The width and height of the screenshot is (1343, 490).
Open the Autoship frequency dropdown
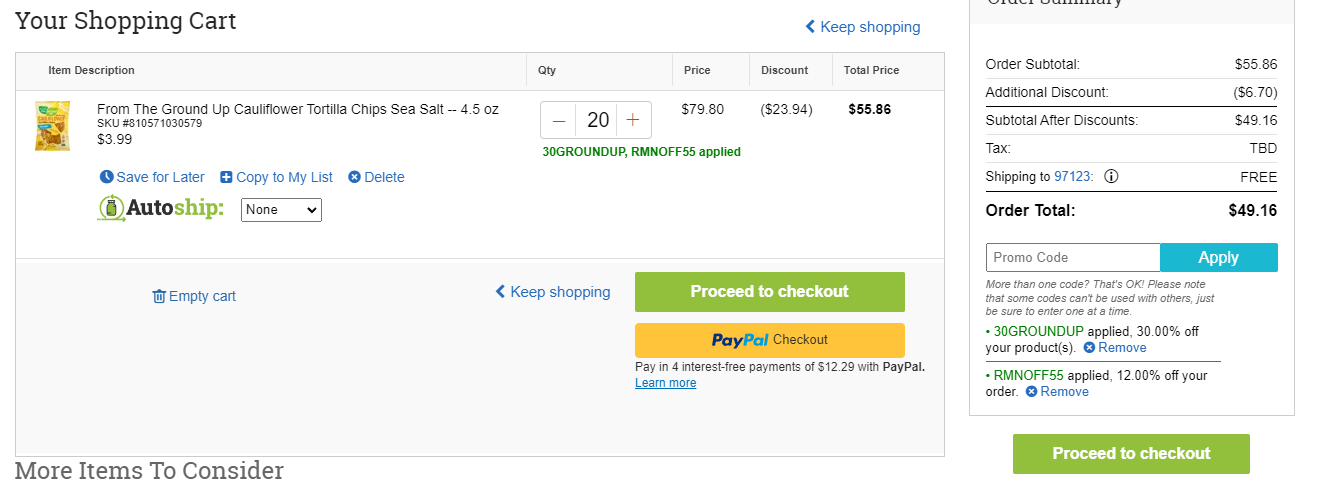tap(281, 210)
